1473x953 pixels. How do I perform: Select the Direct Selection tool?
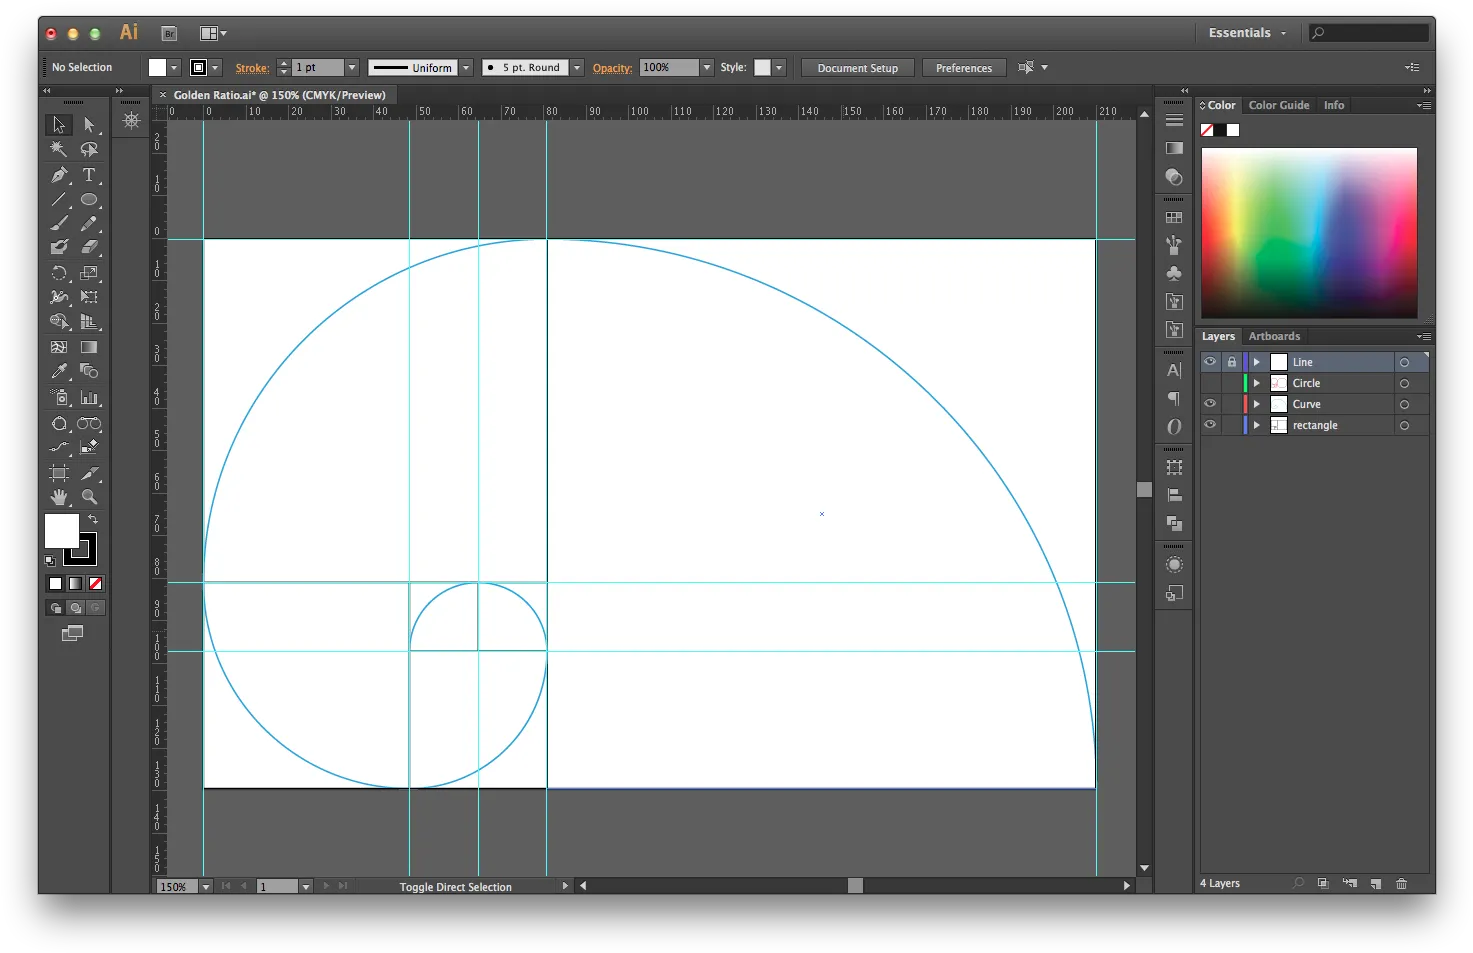(89, 125)
